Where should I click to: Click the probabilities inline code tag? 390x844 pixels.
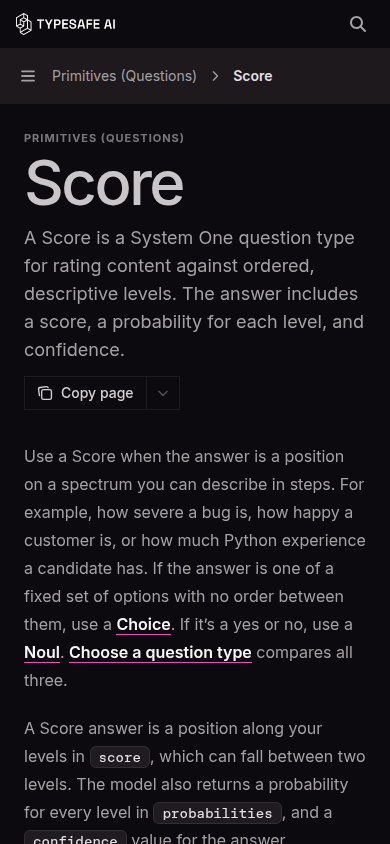217,813
